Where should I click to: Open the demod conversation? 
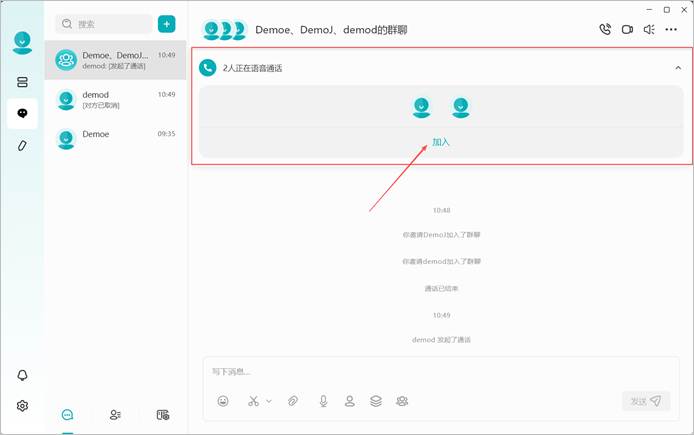tap(116, 100)
